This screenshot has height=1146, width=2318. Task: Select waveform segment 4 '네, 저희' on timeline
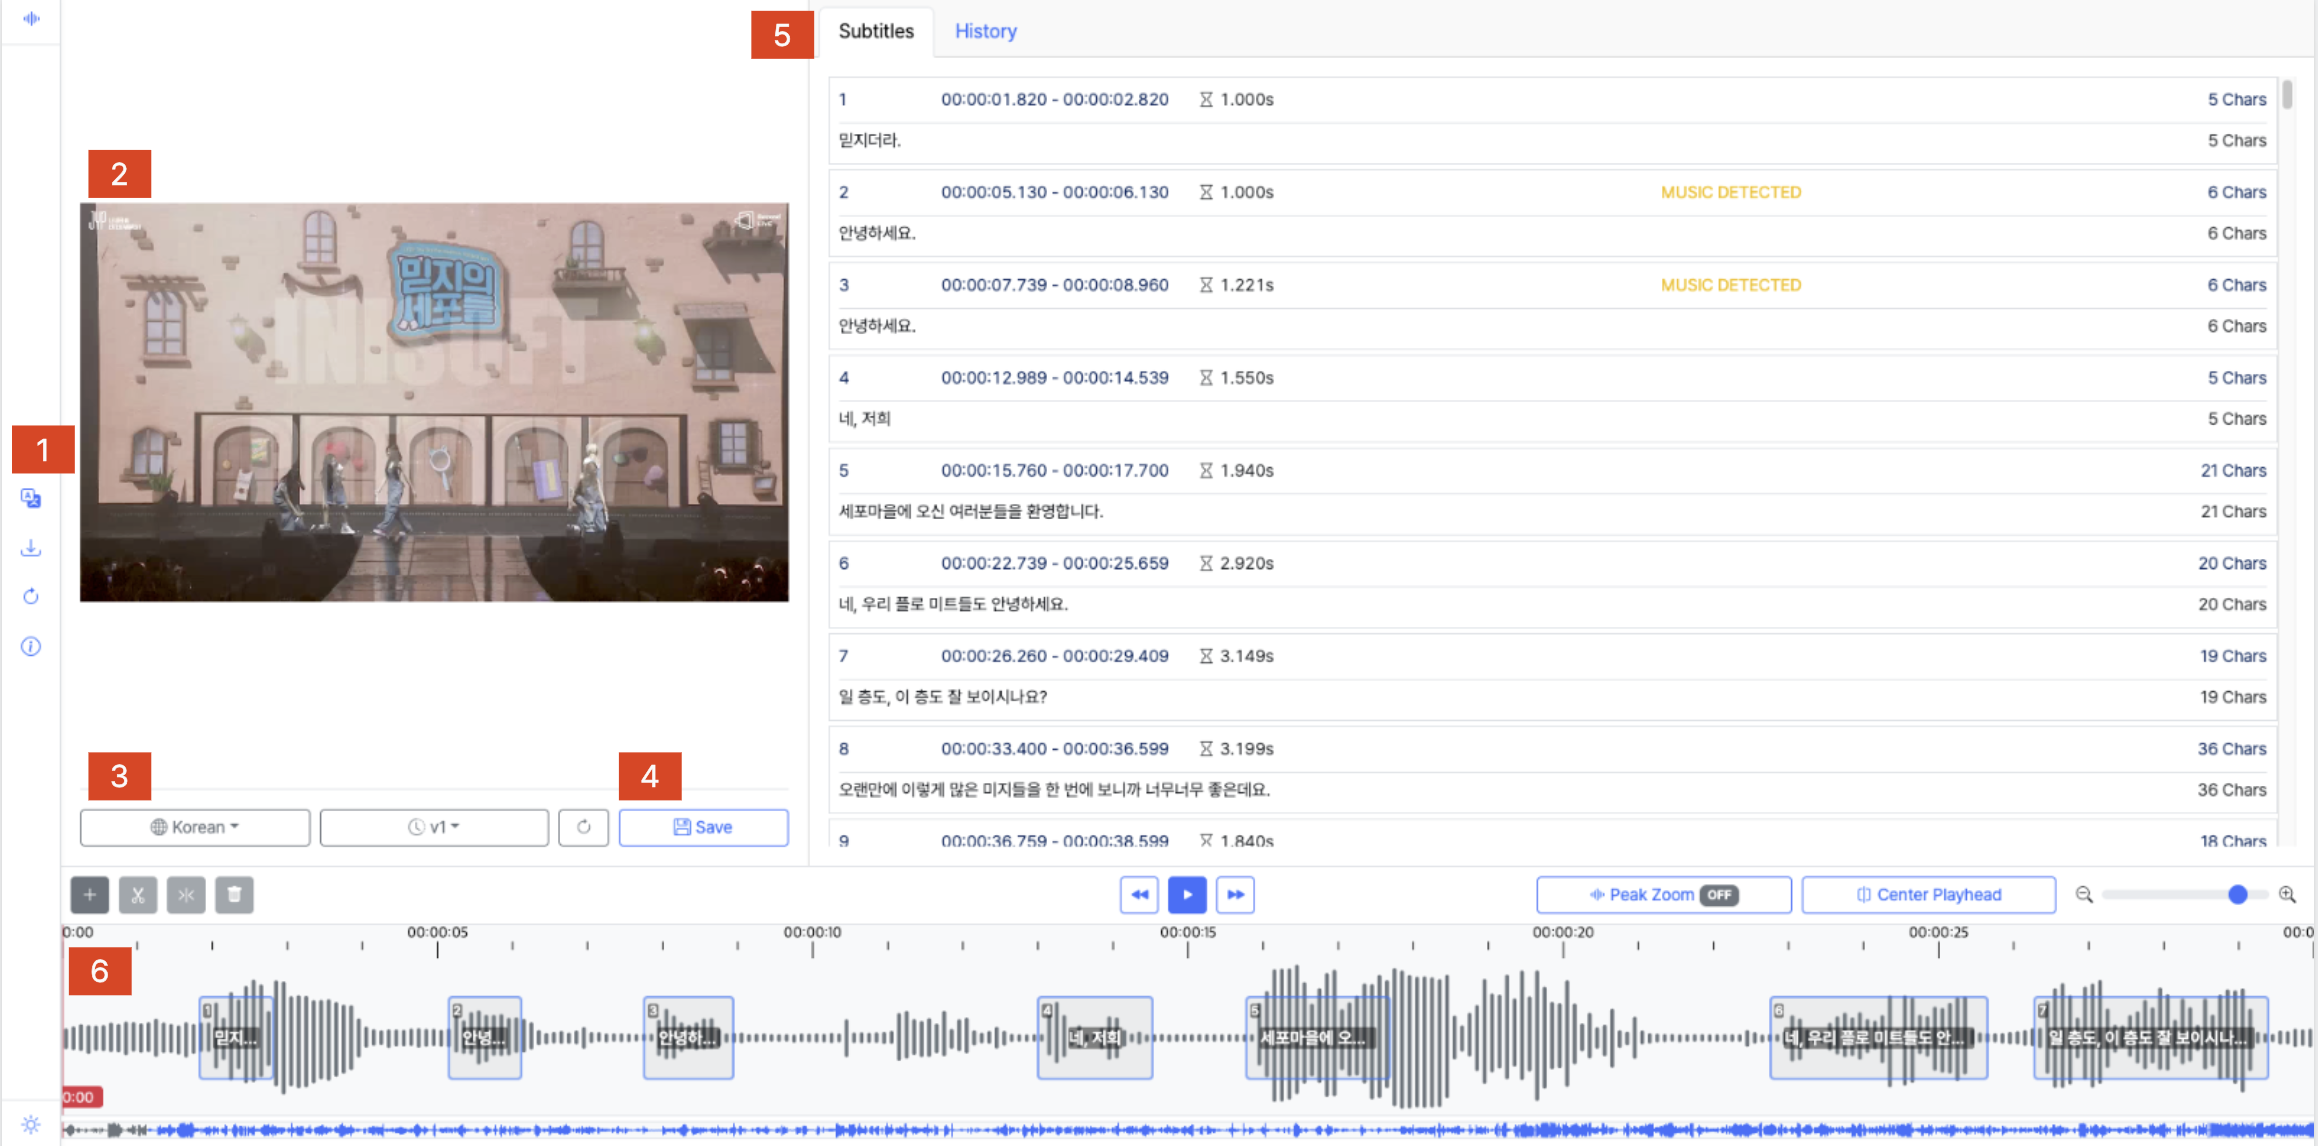coord(1095,1037)
